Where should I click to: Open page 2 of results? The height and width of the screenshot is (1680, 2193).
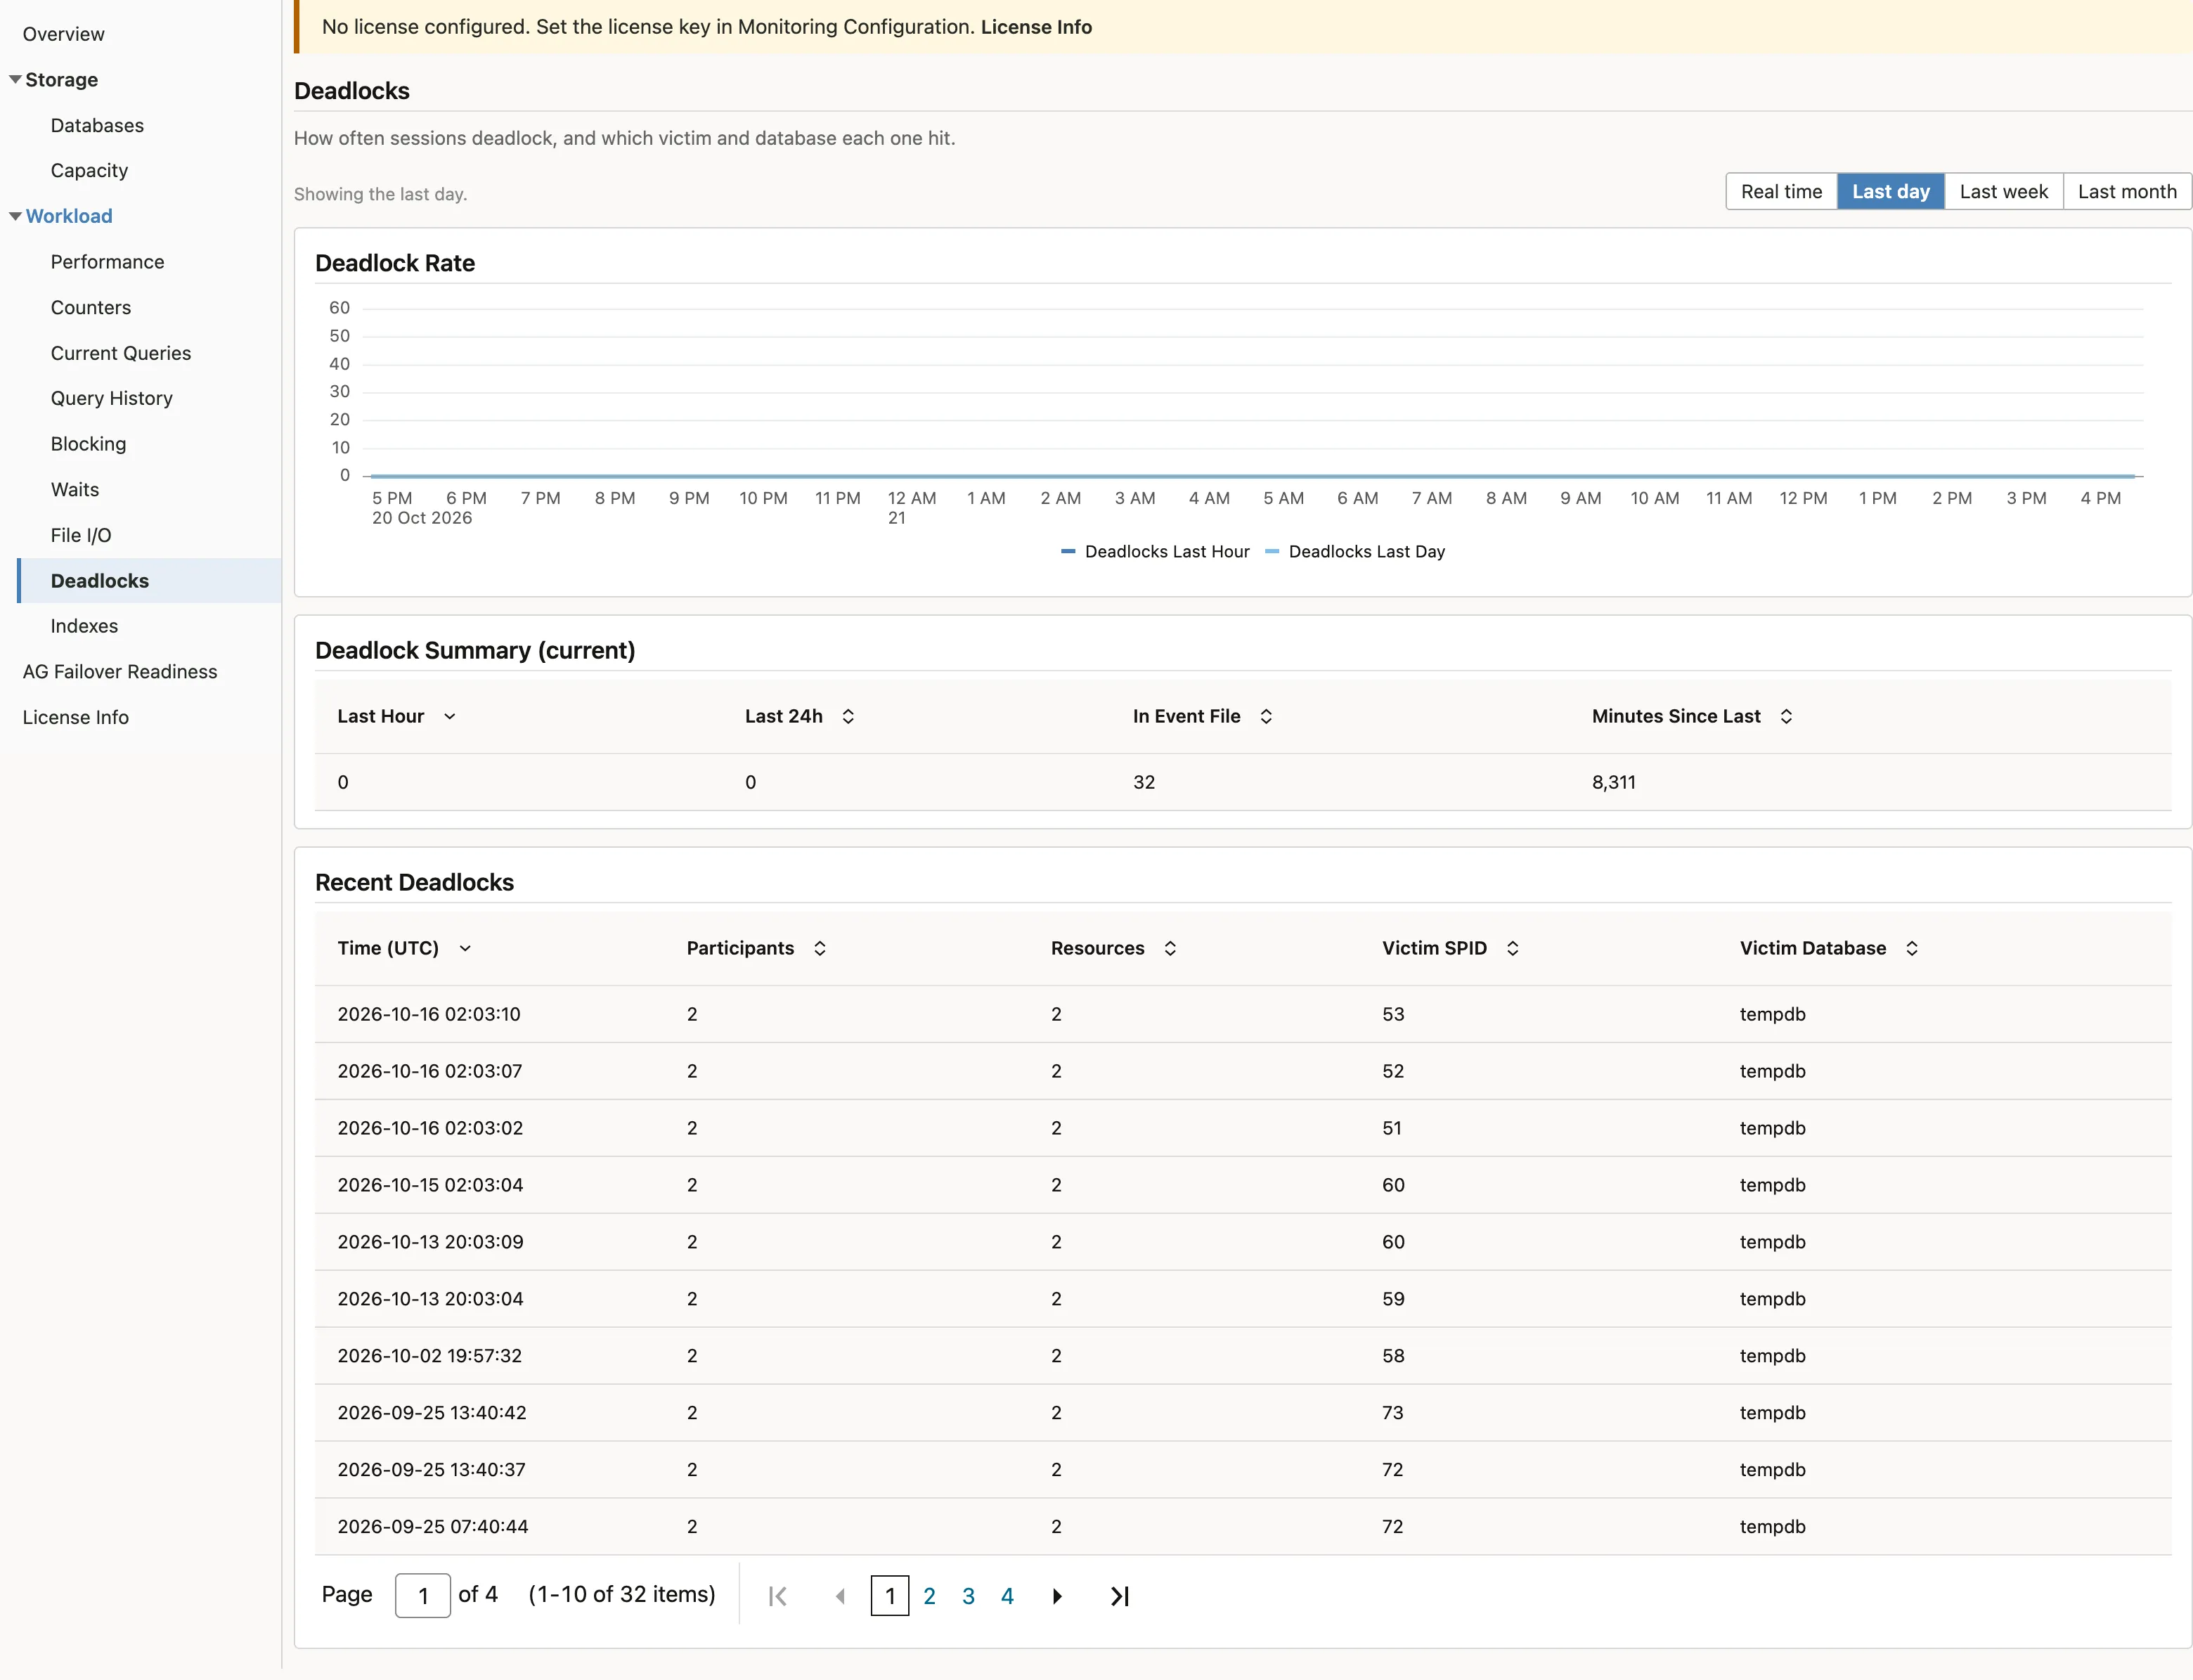coord(929,1596)
